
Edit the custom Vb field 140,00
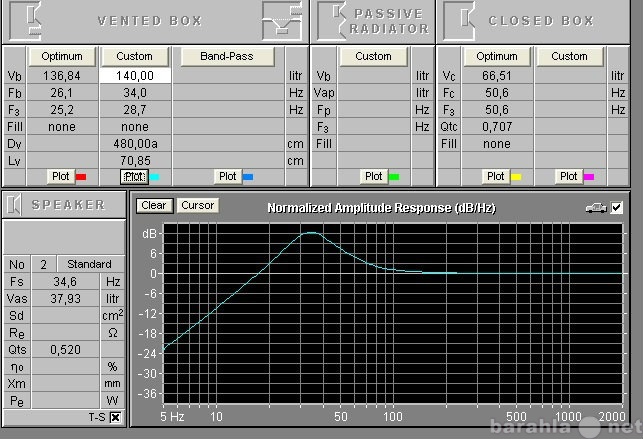135,76
